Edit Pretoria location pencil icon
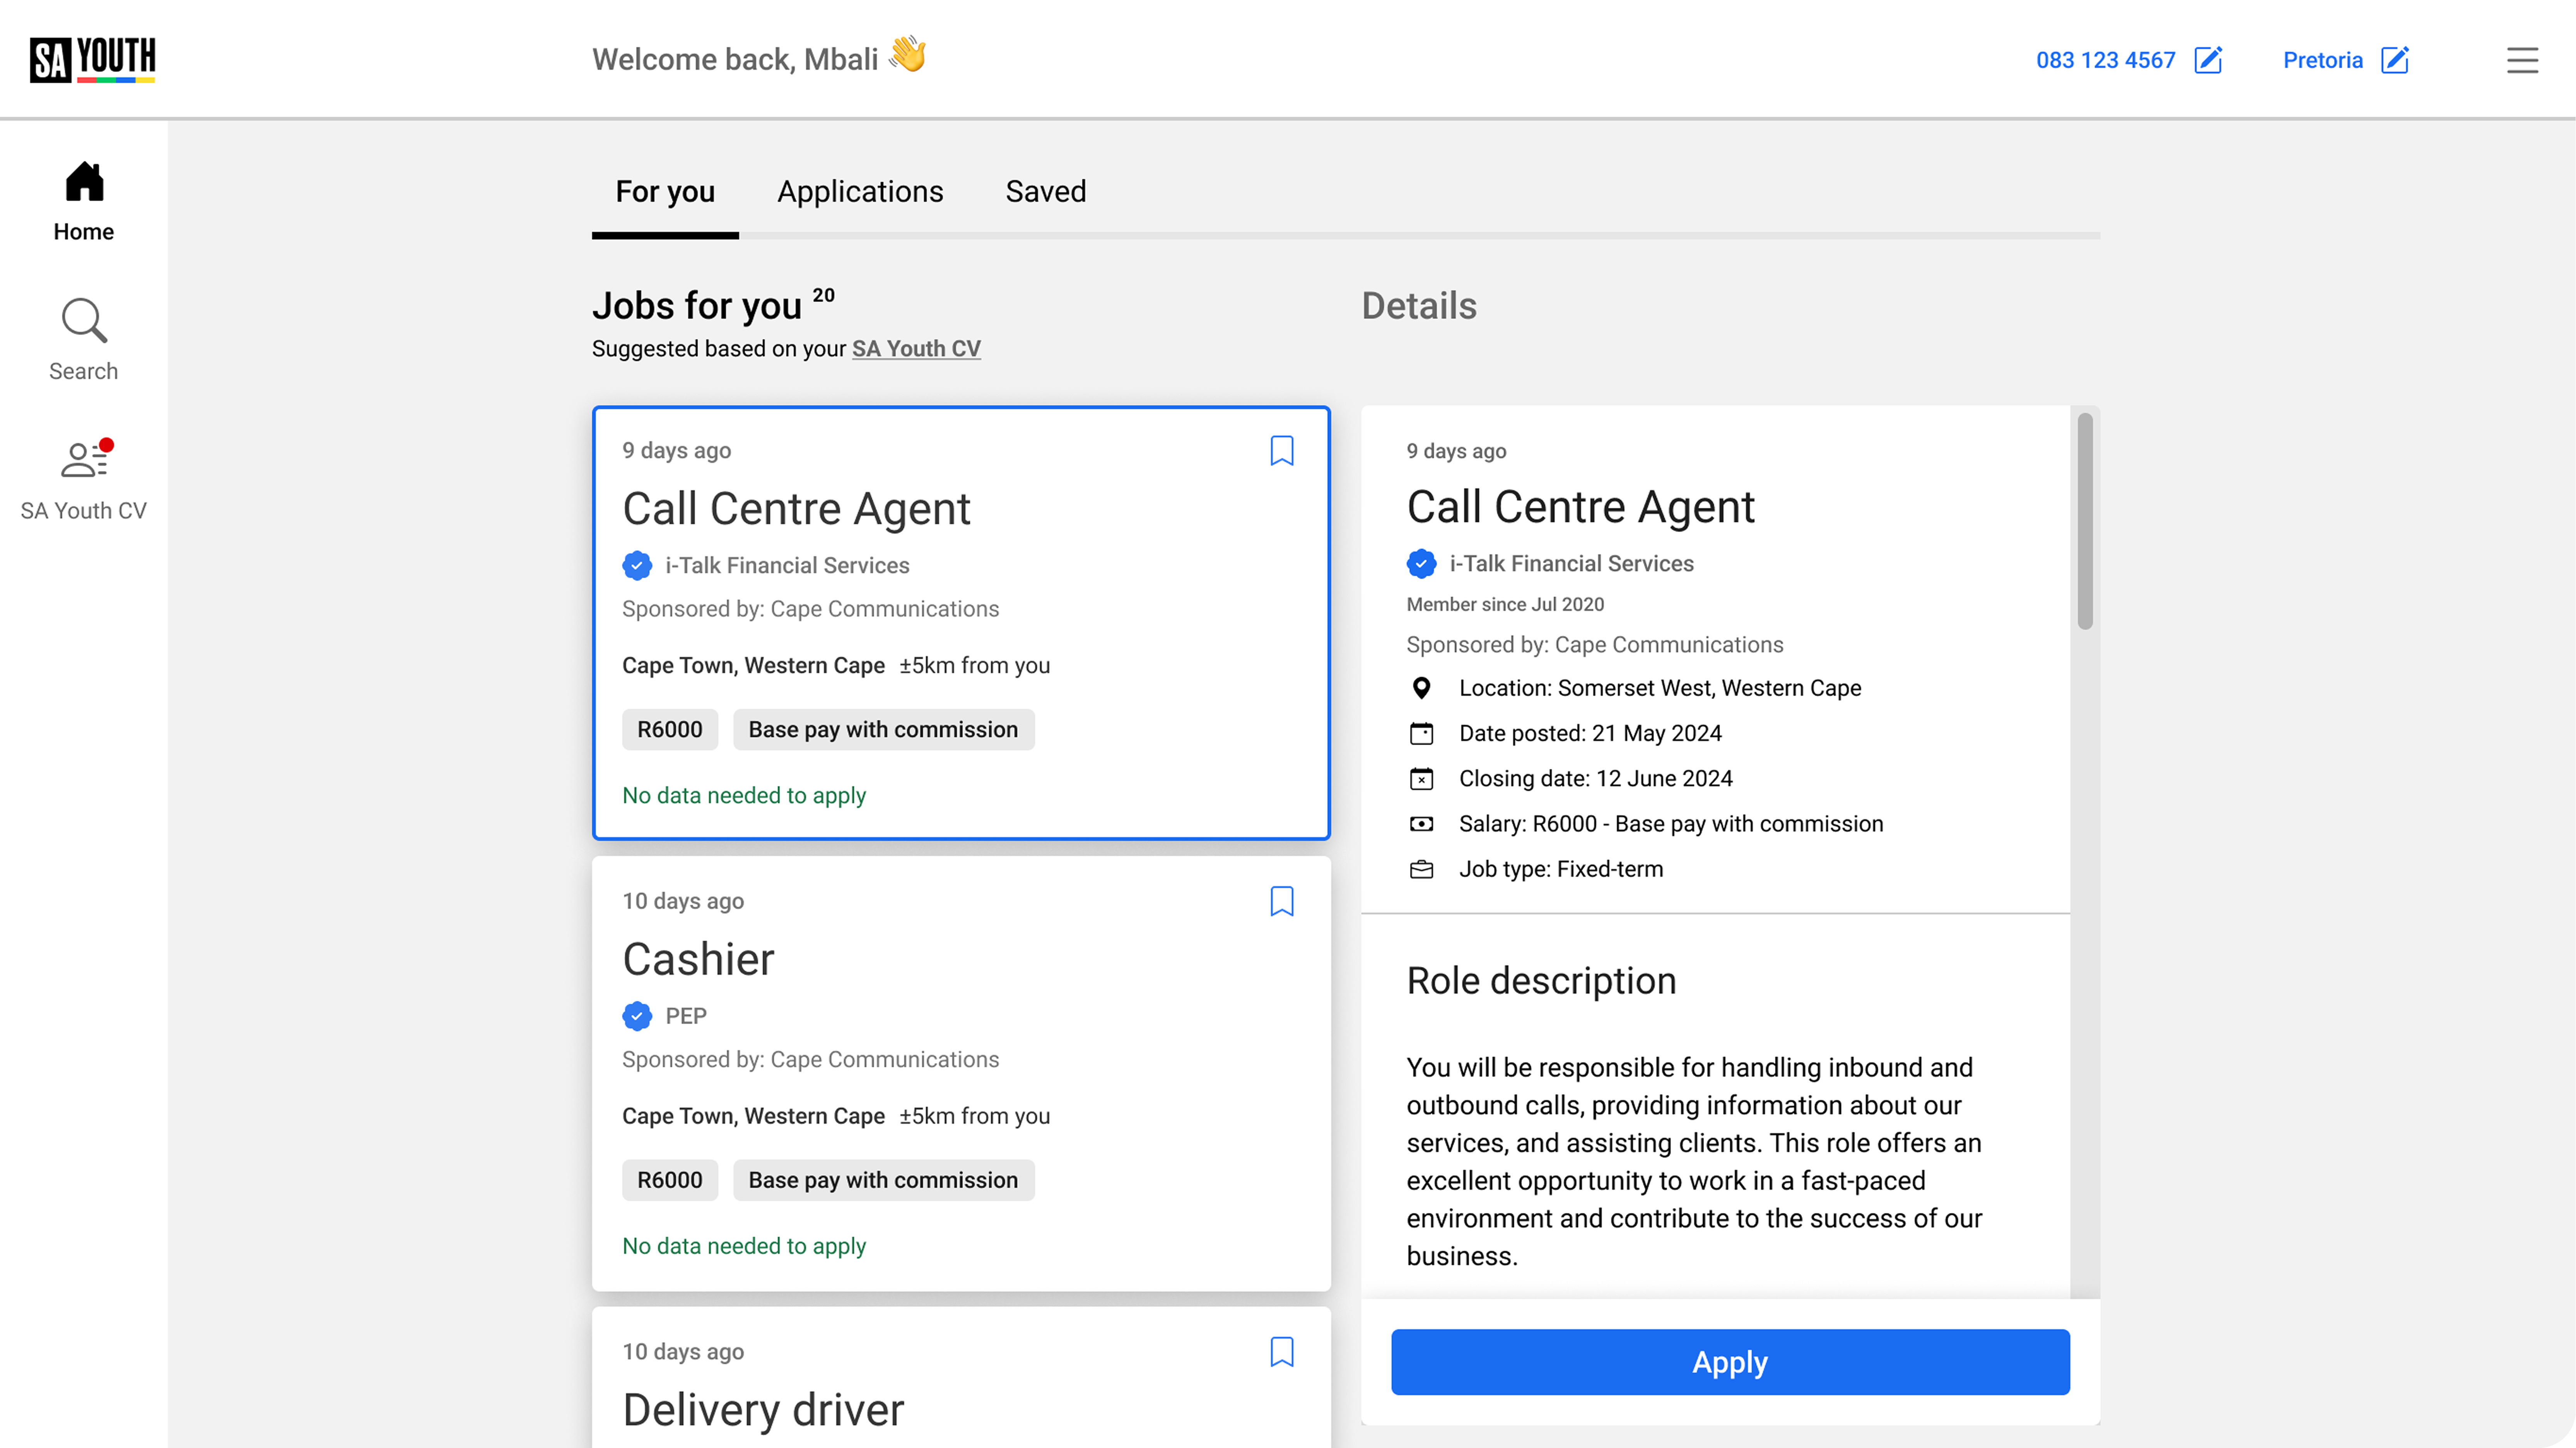 pos(2395,60)
